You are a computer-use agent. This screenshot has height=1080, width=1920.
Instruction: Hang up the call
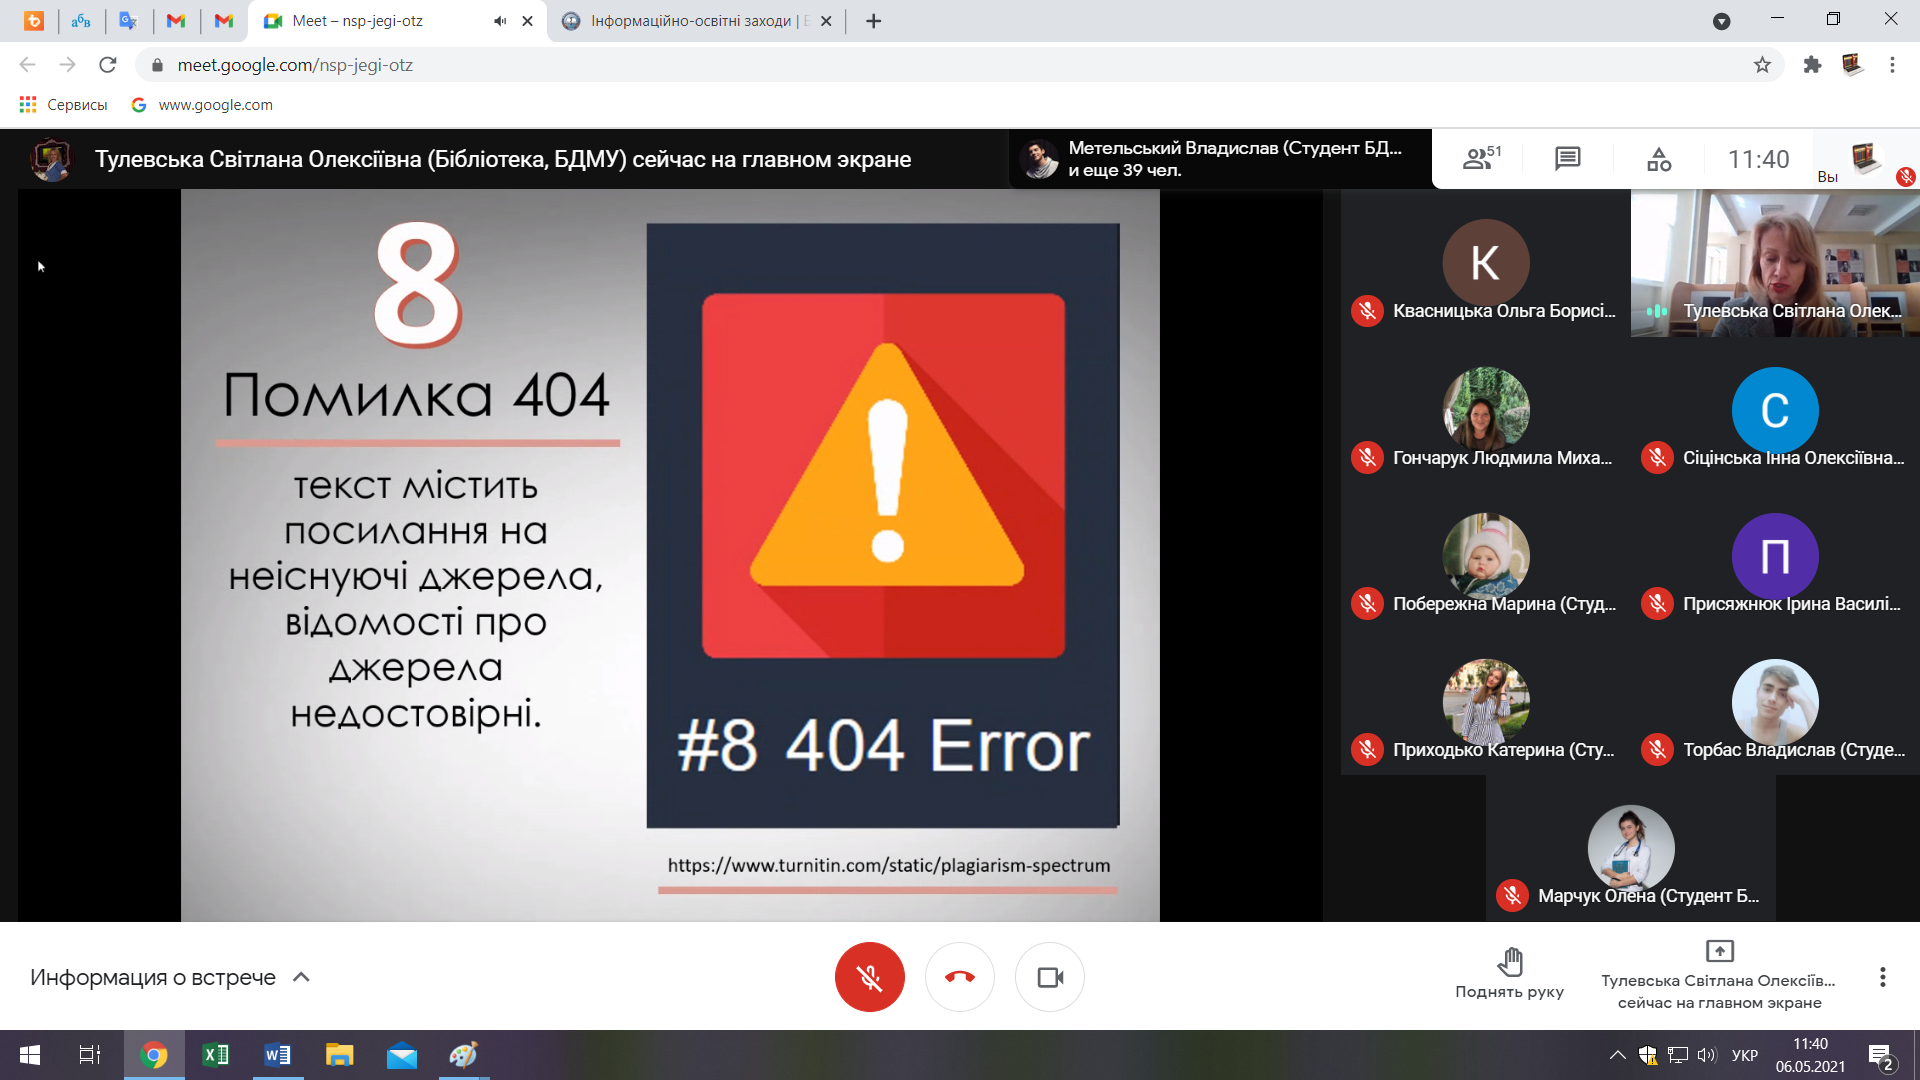(x=959, y=977)
